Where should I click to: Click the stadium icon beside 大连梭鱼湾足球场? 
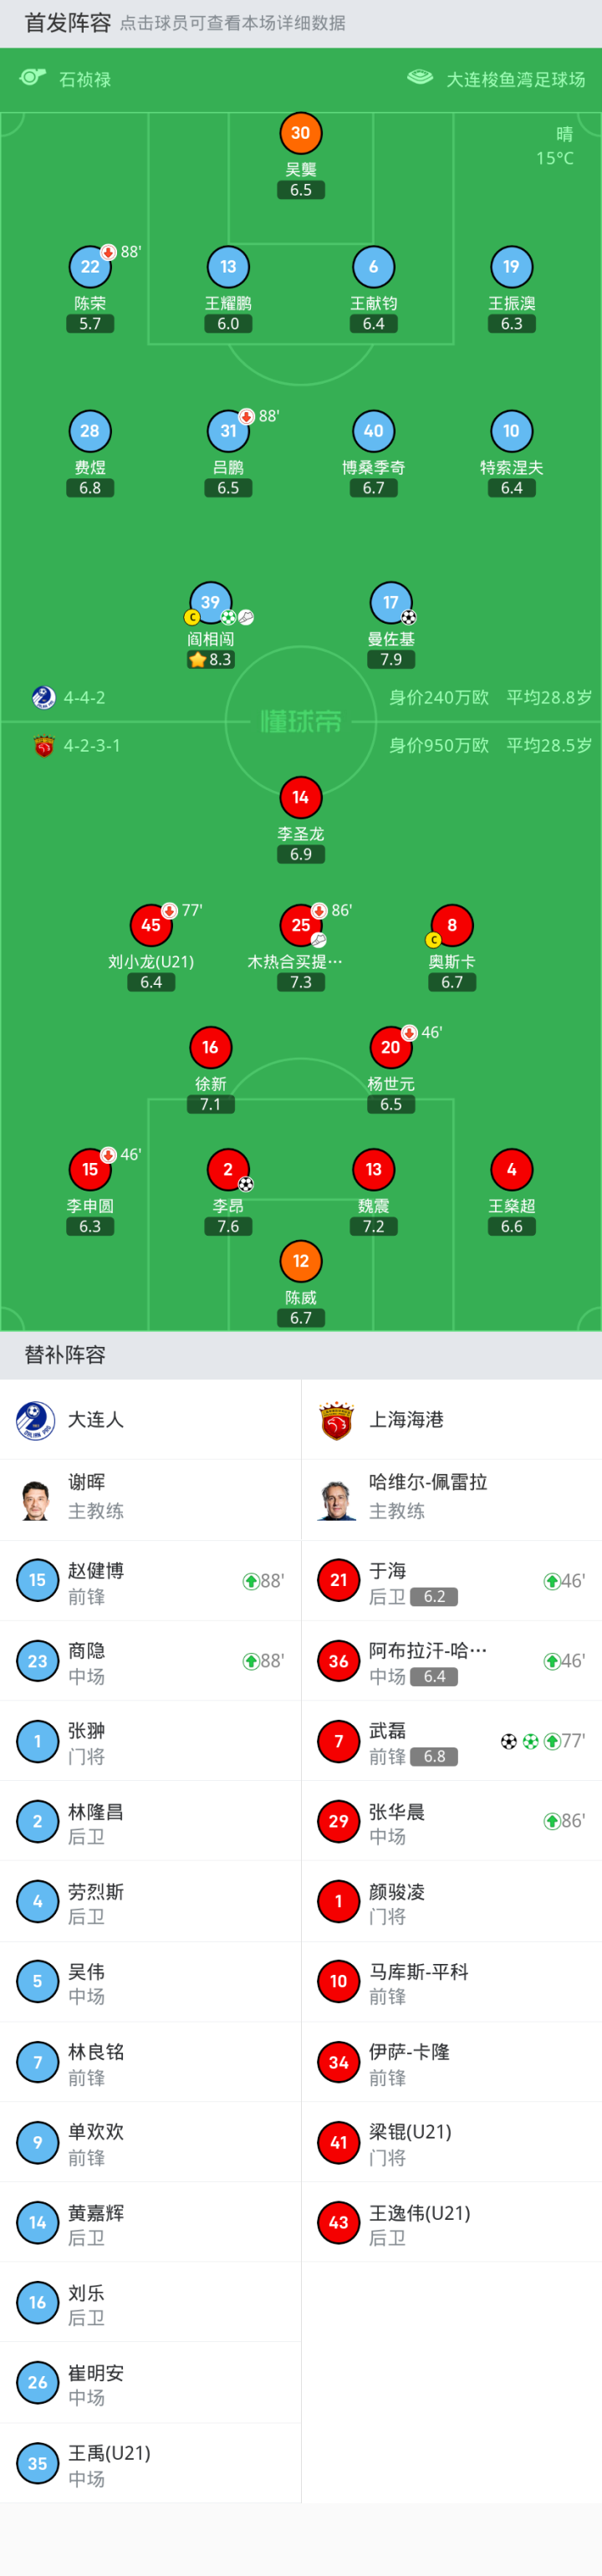click(420, 78)
